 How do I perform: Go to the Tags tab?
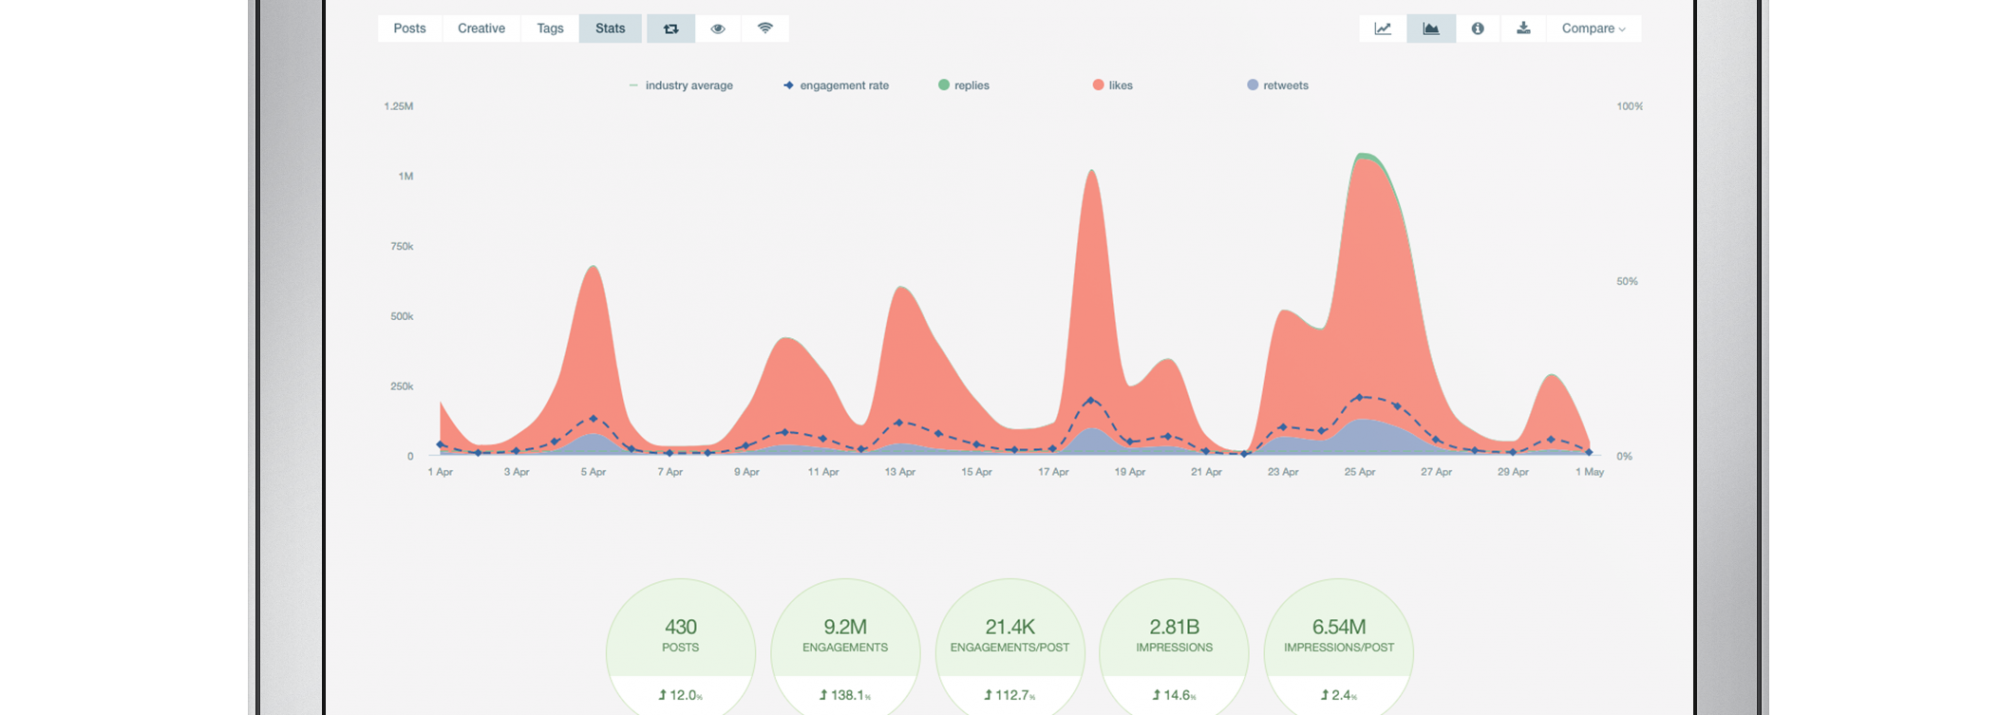pyautogui.click(x=550, y=29)
